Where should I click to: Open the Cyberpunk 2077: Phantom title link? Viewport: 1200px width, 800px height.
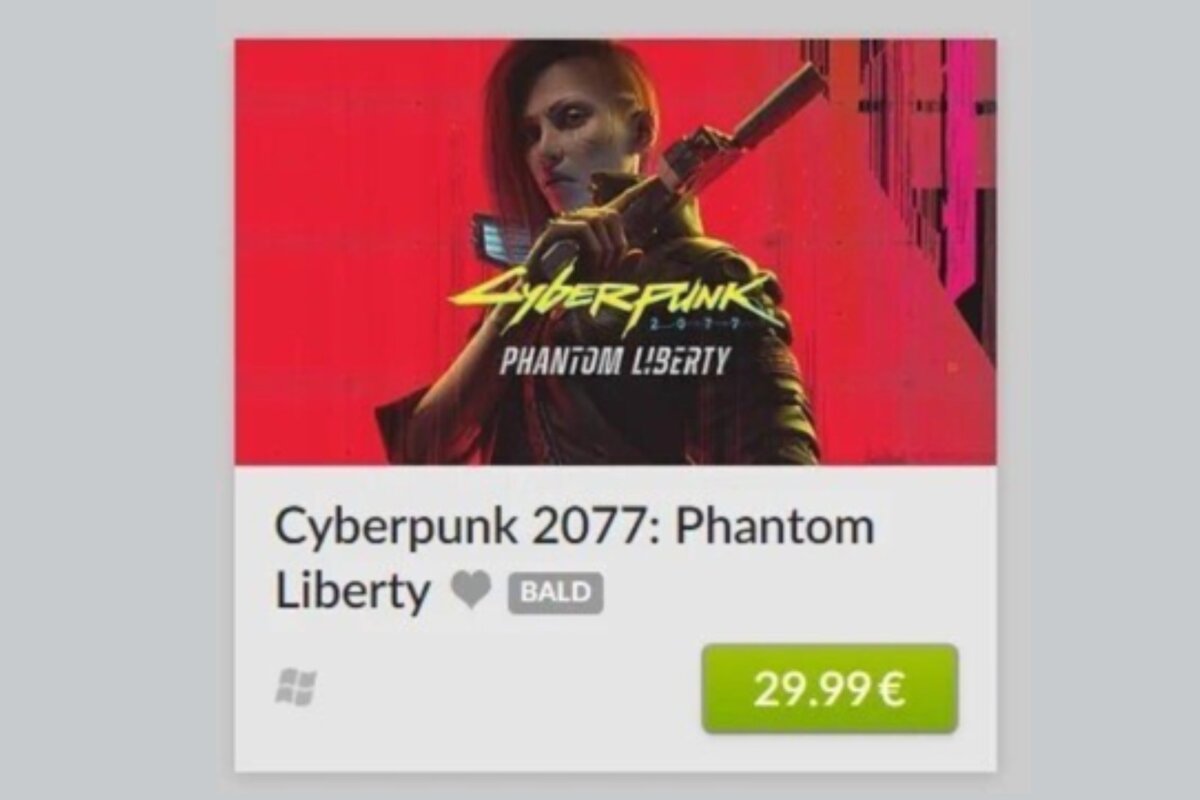(575, 527)
